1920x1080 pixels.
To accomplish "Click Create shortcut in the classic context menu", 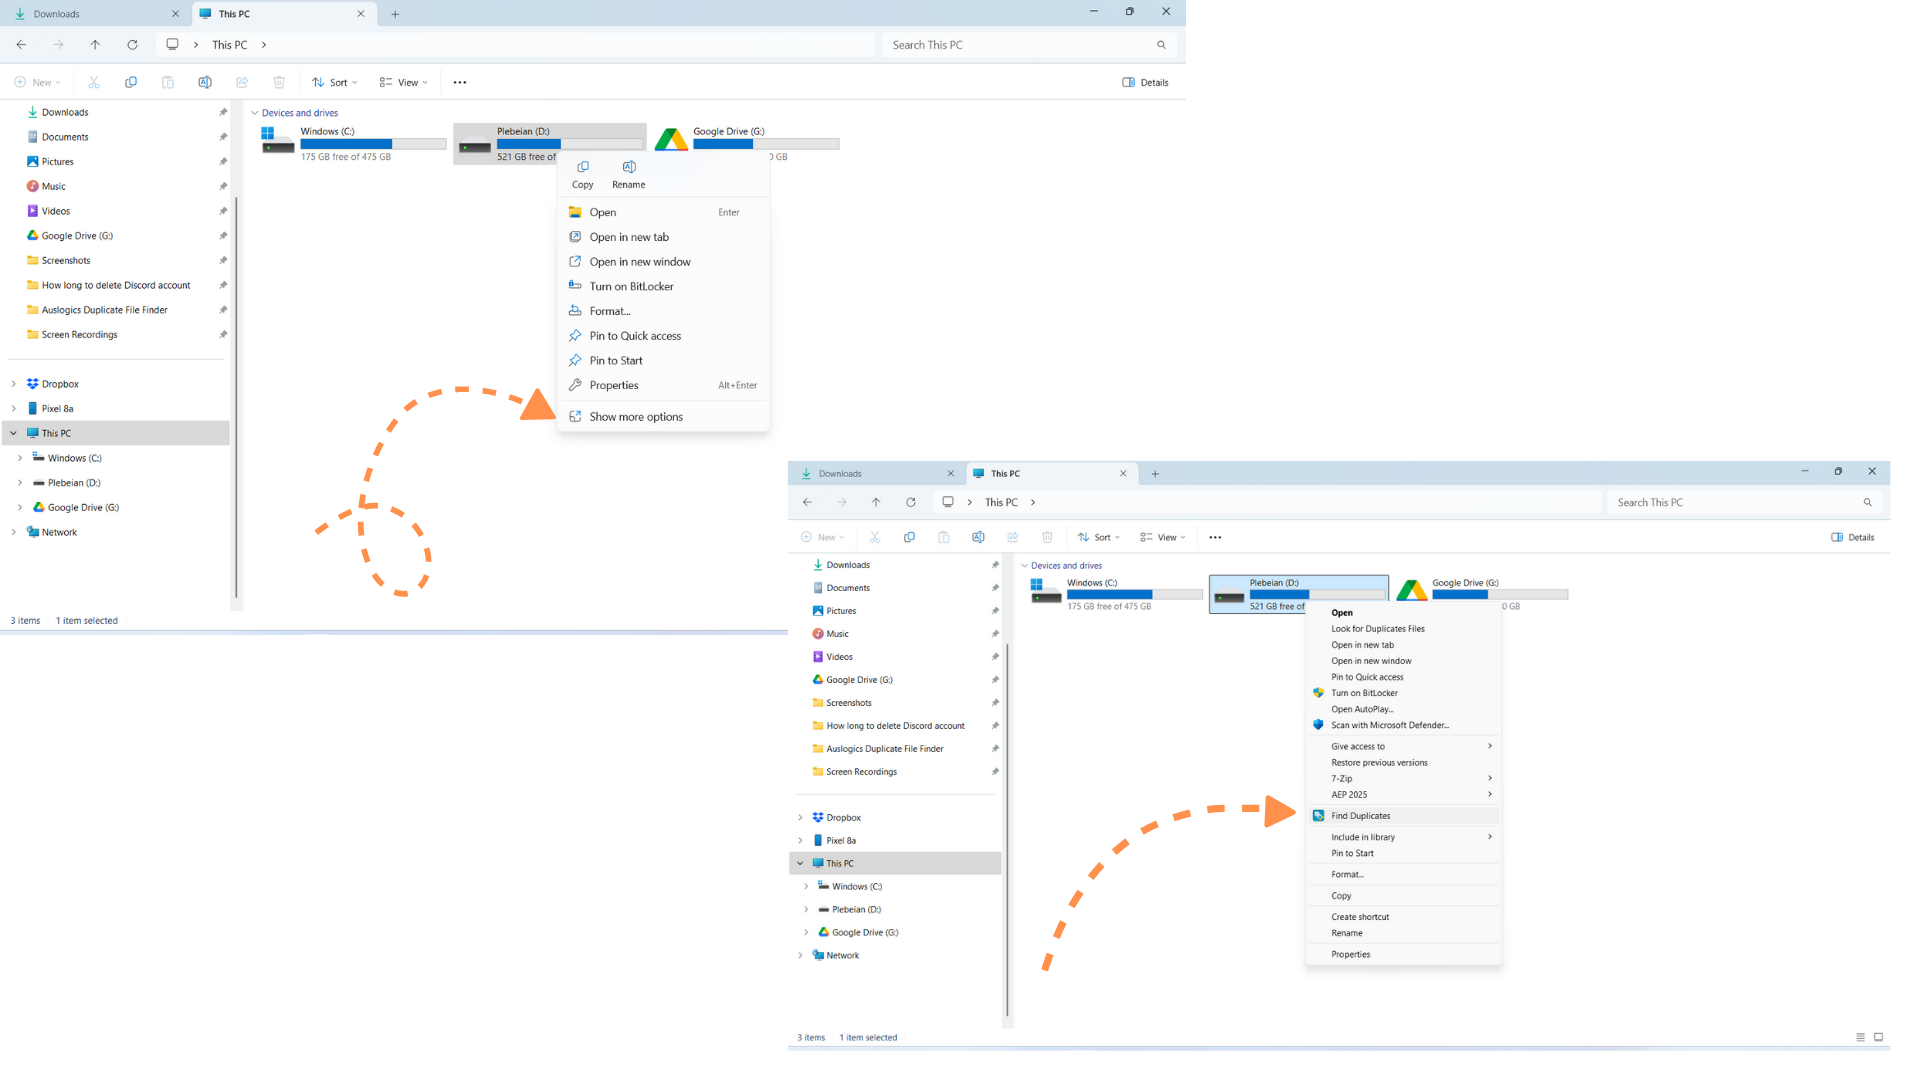I will [x=1359, y=917].
